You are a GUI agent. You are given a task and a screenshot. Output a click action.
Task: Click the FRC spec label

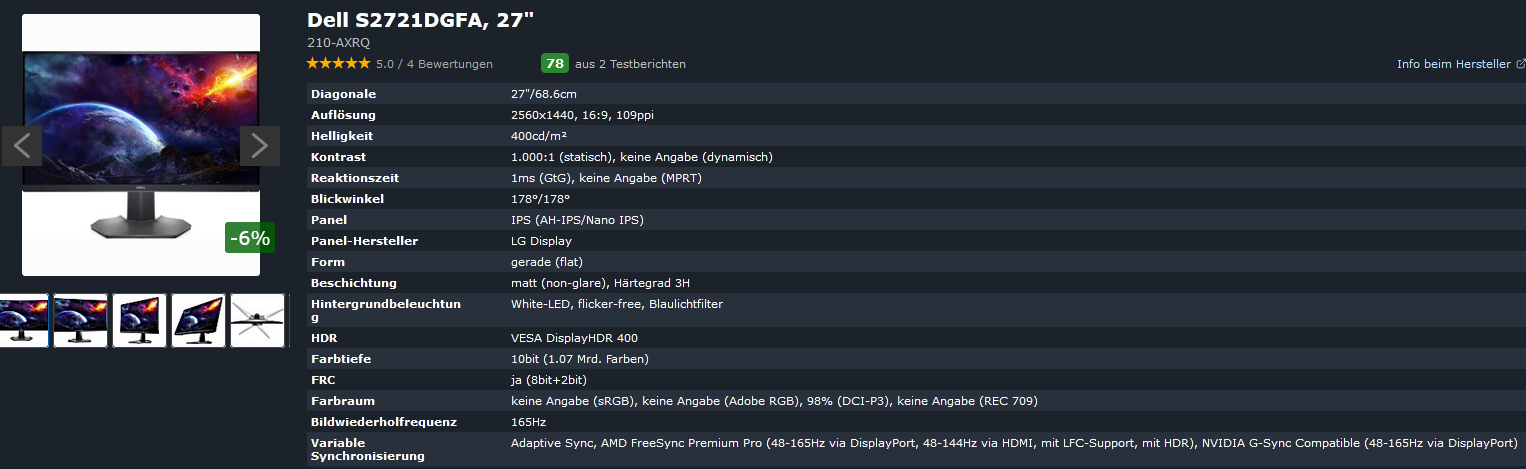click(x=323, y=380)
